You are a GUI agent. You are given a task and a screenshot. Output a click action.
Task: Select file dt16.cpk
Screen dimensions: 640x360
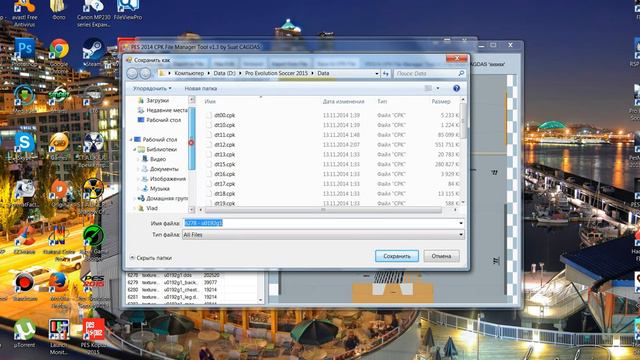(x=224, y=174)
